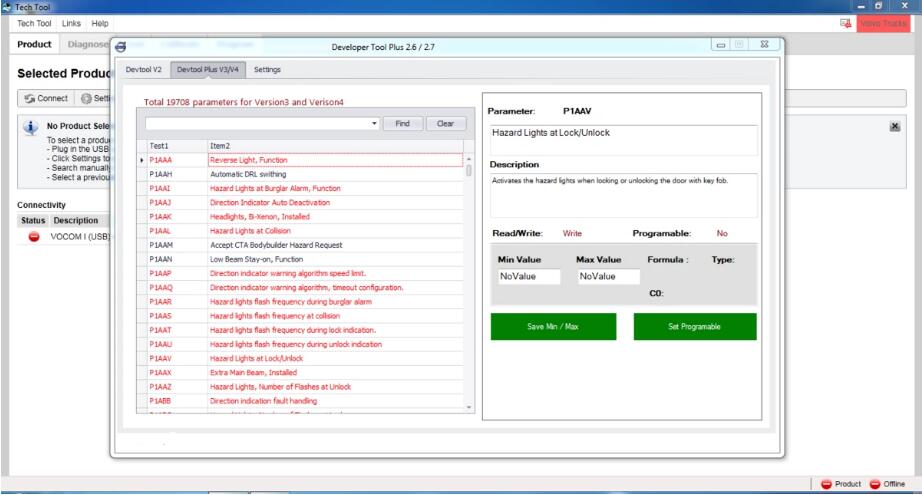Viewport: 922px width, 495px height.
Task: Open the Links menu
Action: coord(71,24)
